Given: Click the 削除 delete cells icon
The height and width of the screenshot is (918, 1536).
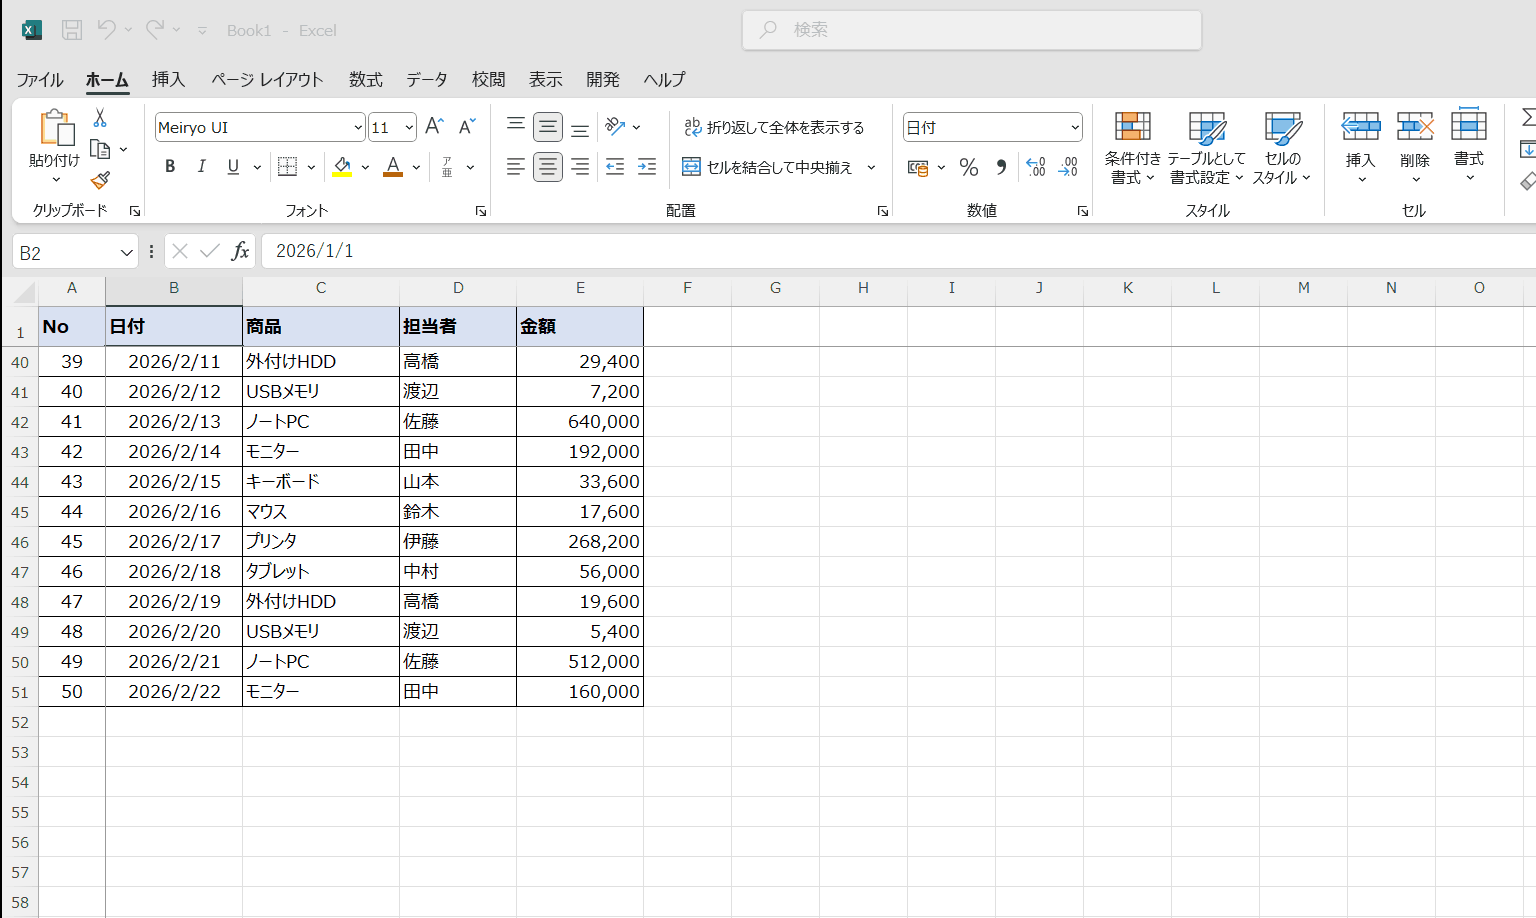Looking at the screenshot, I should (1415, 127).
